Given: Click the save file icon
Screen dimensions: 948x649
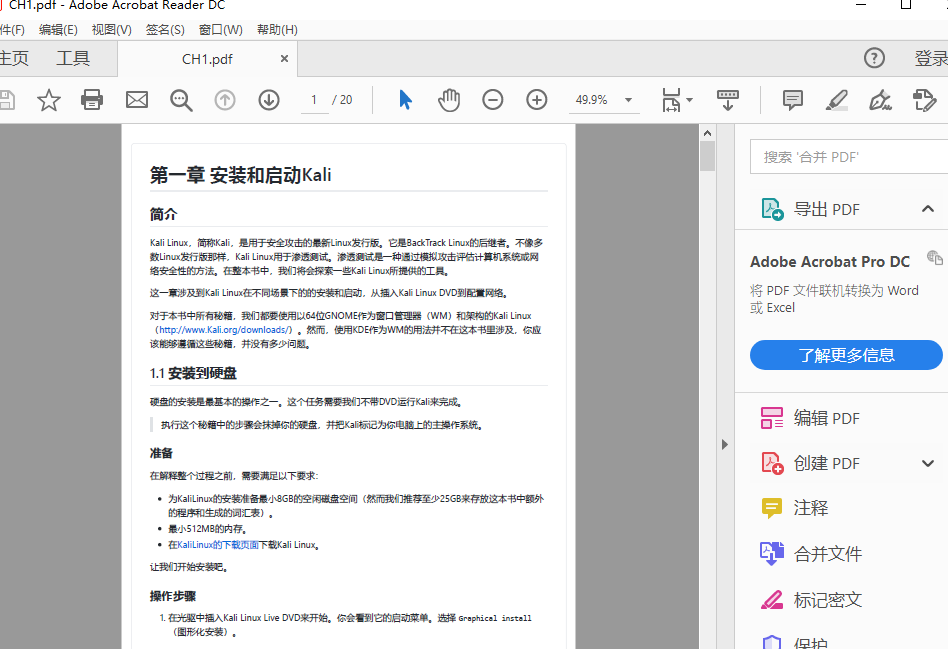Looking at the screenshot, I should point(6,100).
